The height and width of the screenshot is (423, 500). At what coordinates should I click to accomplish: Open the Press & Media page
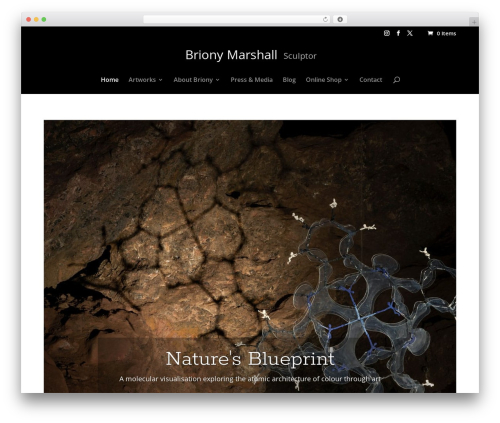tap(252, 80)
